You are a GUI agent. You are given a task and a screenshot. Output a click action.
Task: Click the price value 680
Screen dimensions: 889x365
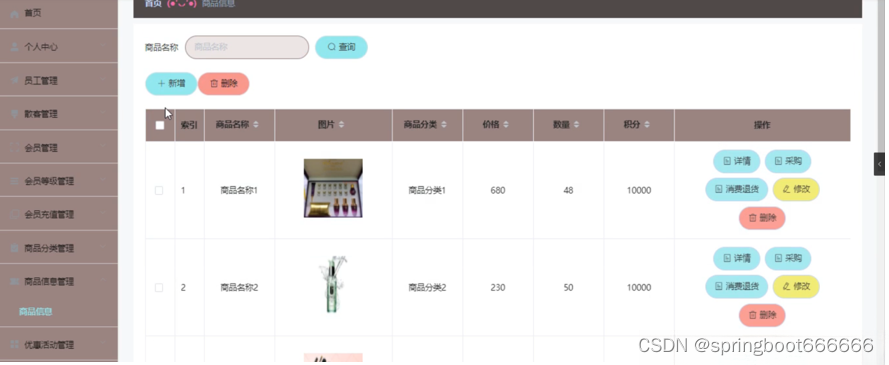498,190
